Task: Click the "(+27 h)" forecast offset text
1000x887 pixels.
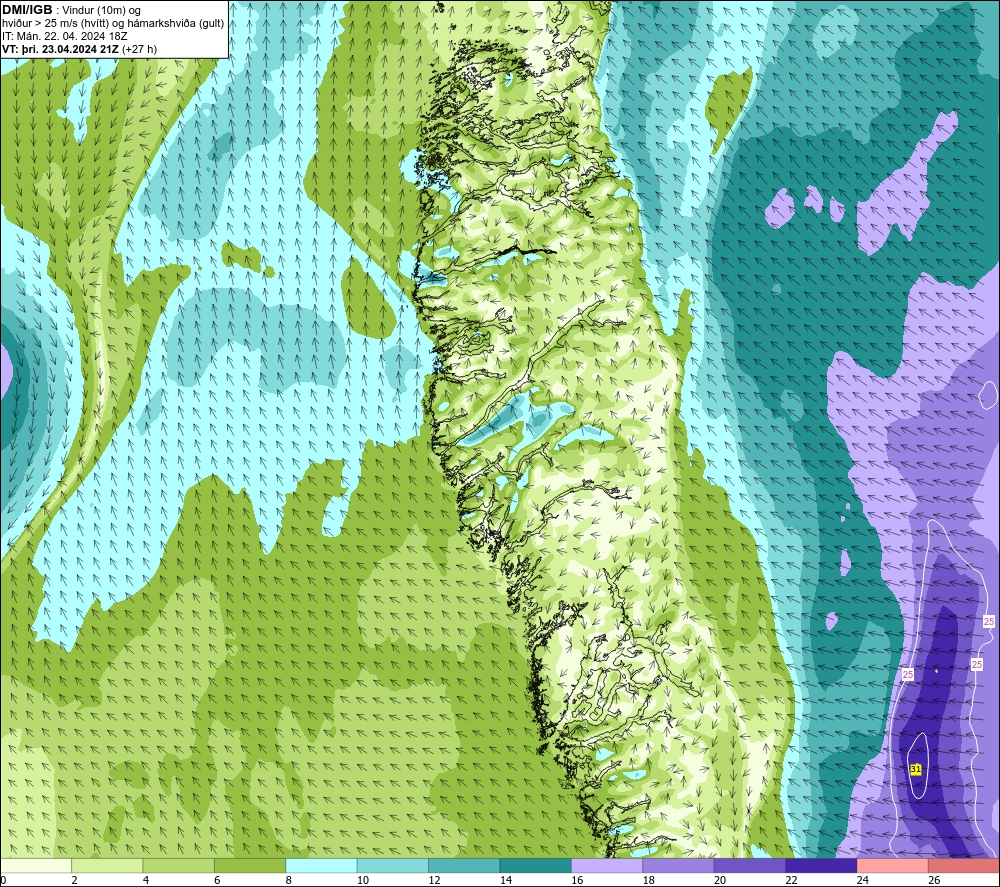Action: click(x=140, y=49)
